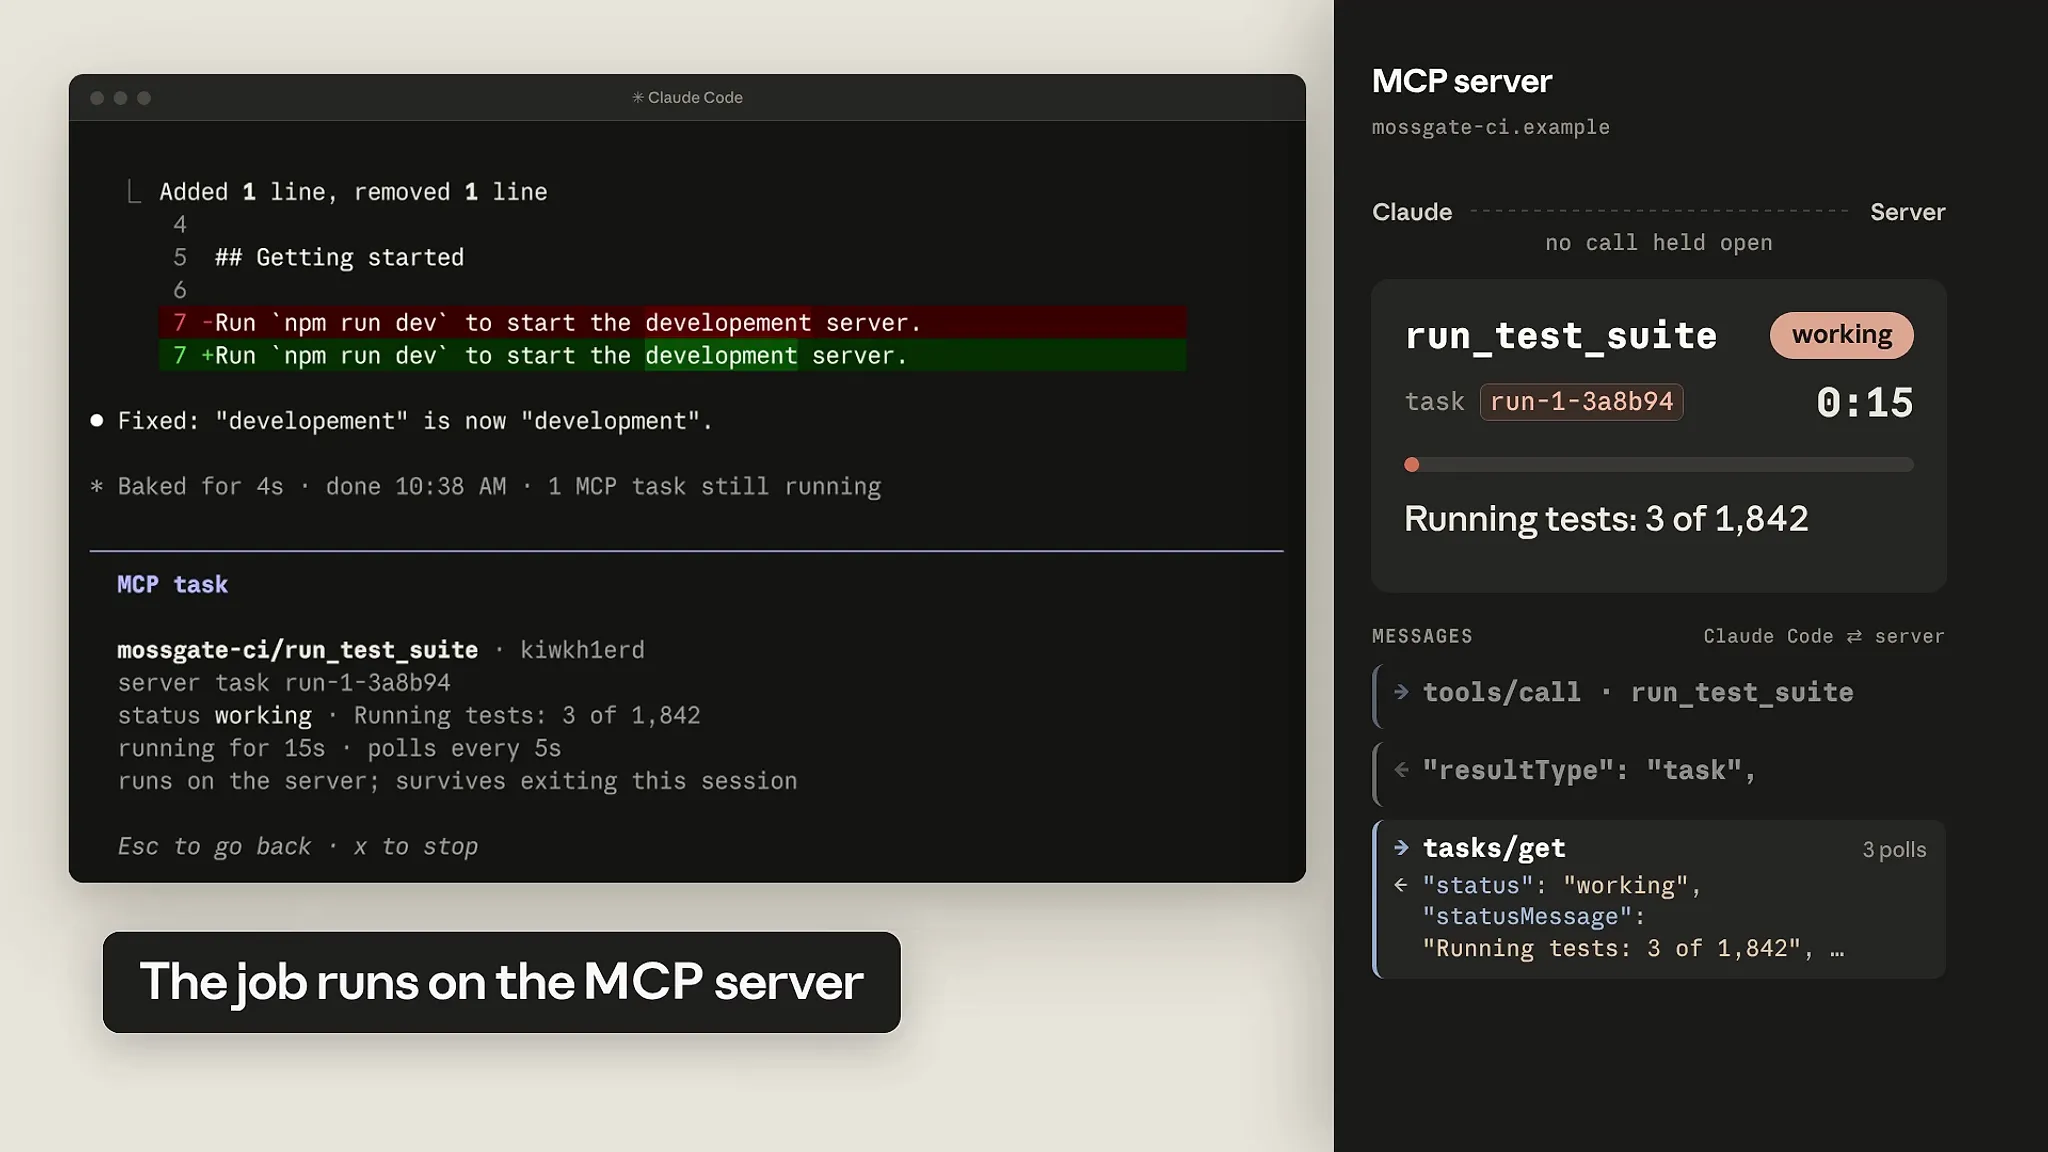Click 'server task run-1-3a8b94' line
2048x1152 pixels.
[284, 683]
